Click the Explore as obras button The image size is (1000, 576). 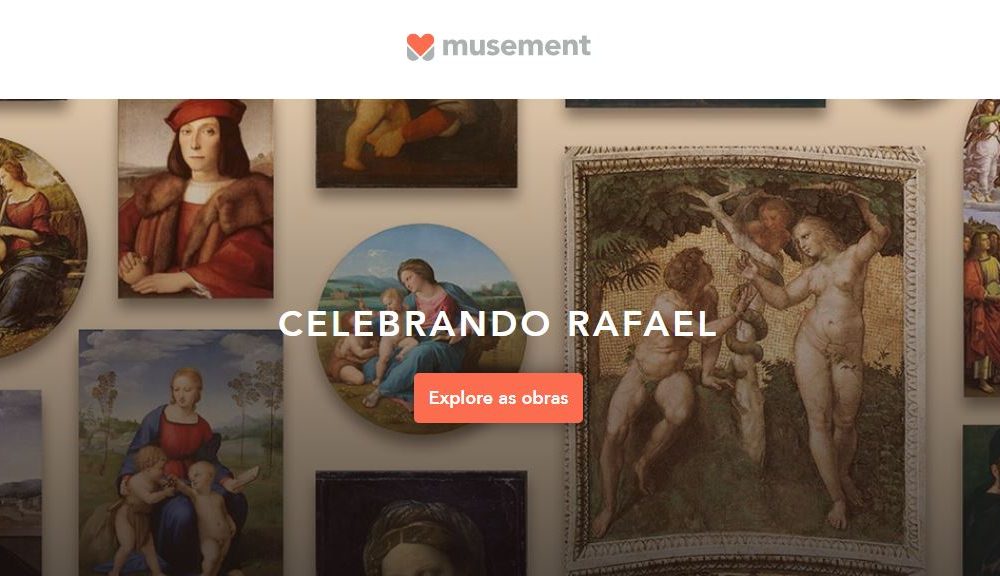pyautogui.click(x=498, y=398)
